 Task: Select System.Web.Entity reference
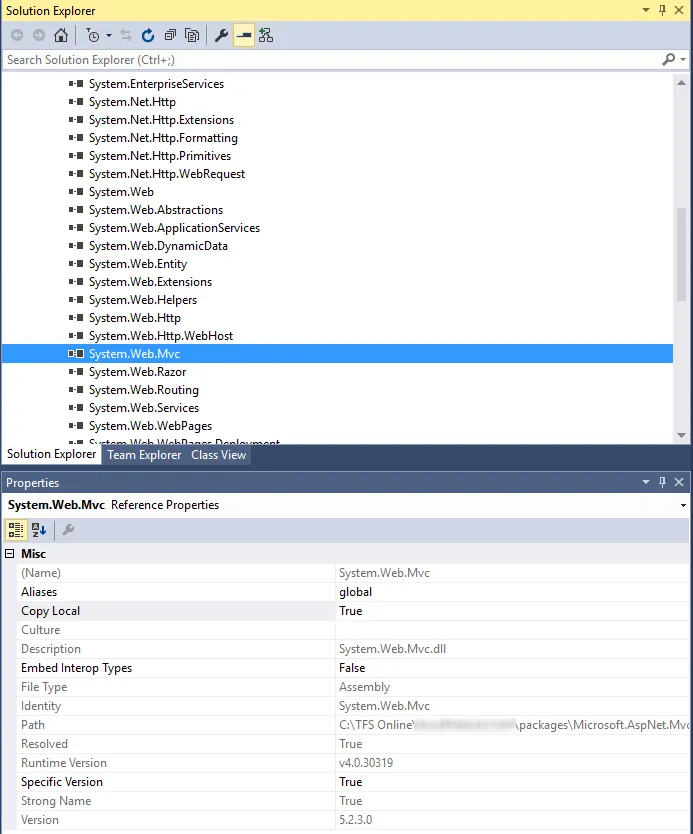click(138, 264)
